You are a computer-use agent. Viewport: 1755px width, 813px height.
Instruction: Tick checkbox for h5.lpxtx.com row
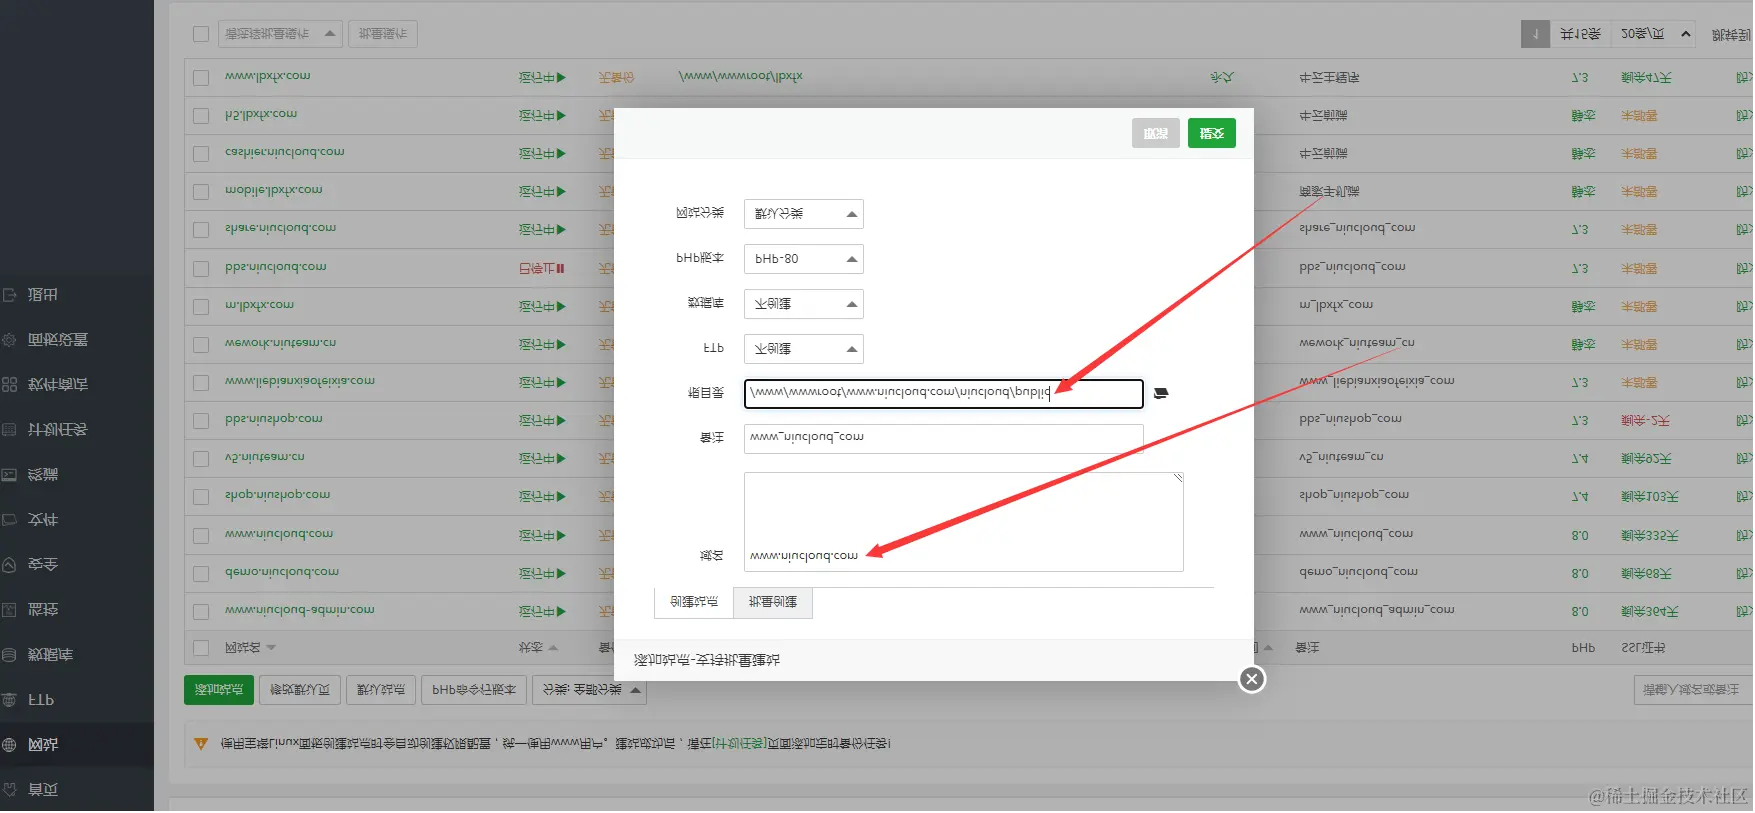[x=201, y=115]
